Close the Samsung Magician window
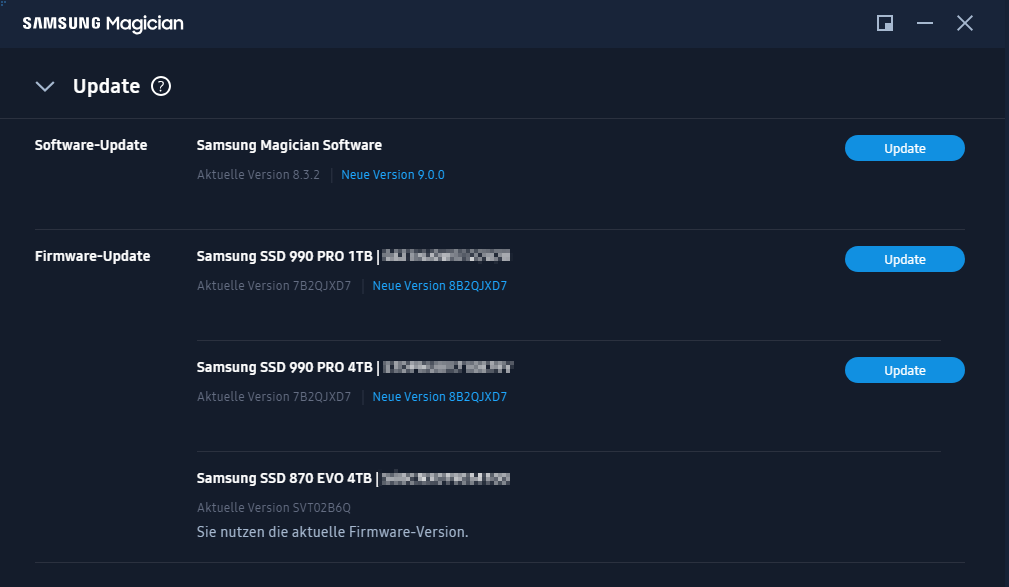This screenshot has width=1009, height=587. tap(965, 23)
